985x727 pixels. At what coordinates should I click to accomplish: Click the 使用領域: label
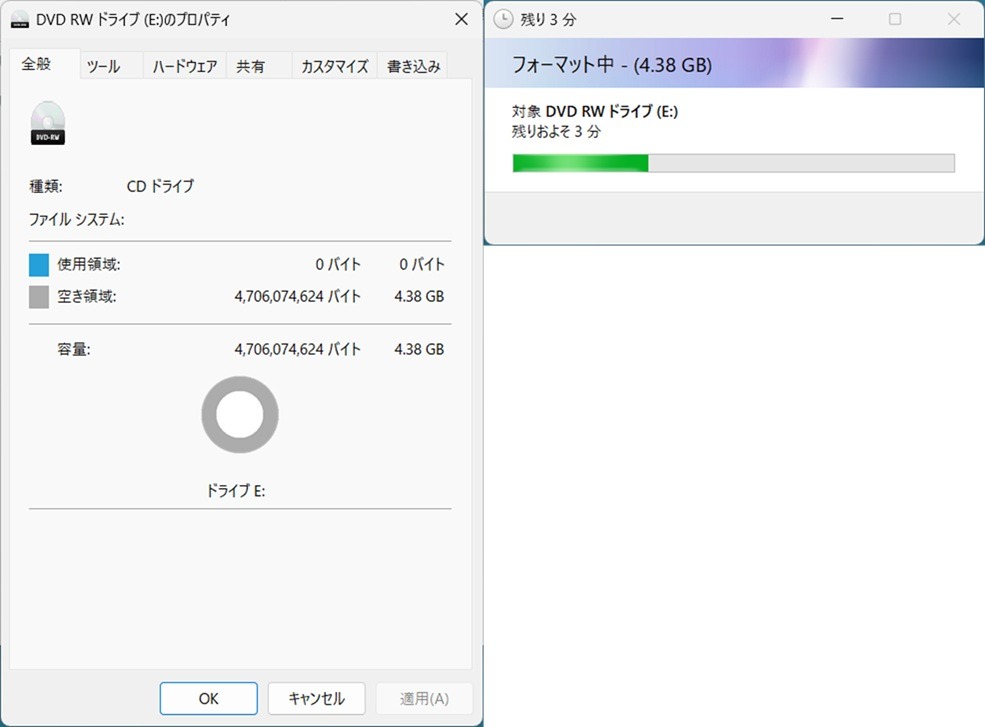pyautogui.click(x=89, y=264)
